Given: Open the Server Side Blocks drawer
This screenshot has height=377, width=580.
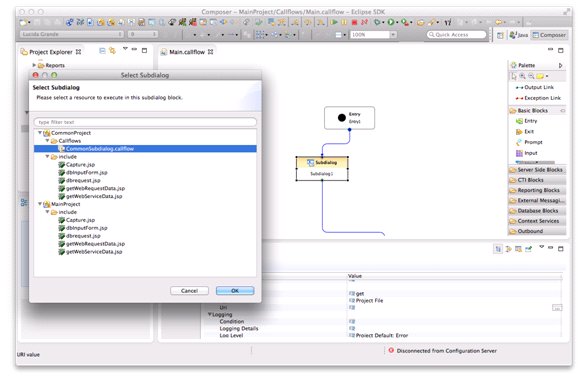Looking at the screenshot, I should 537,170.
